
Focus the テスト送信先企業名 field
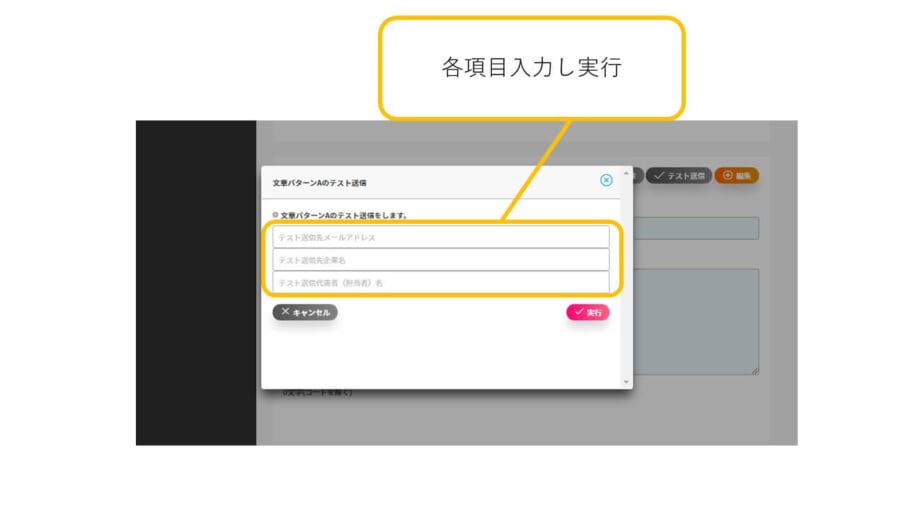[440, 260]
